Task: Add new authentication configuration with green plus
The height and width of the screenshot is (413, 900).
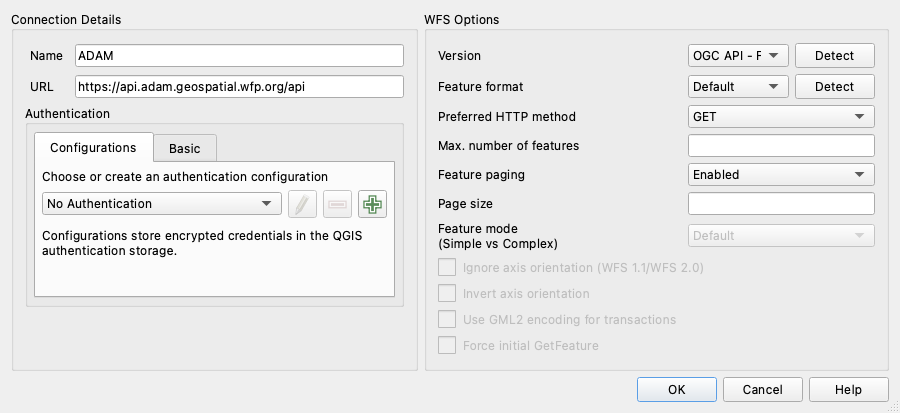Action: 373,204
